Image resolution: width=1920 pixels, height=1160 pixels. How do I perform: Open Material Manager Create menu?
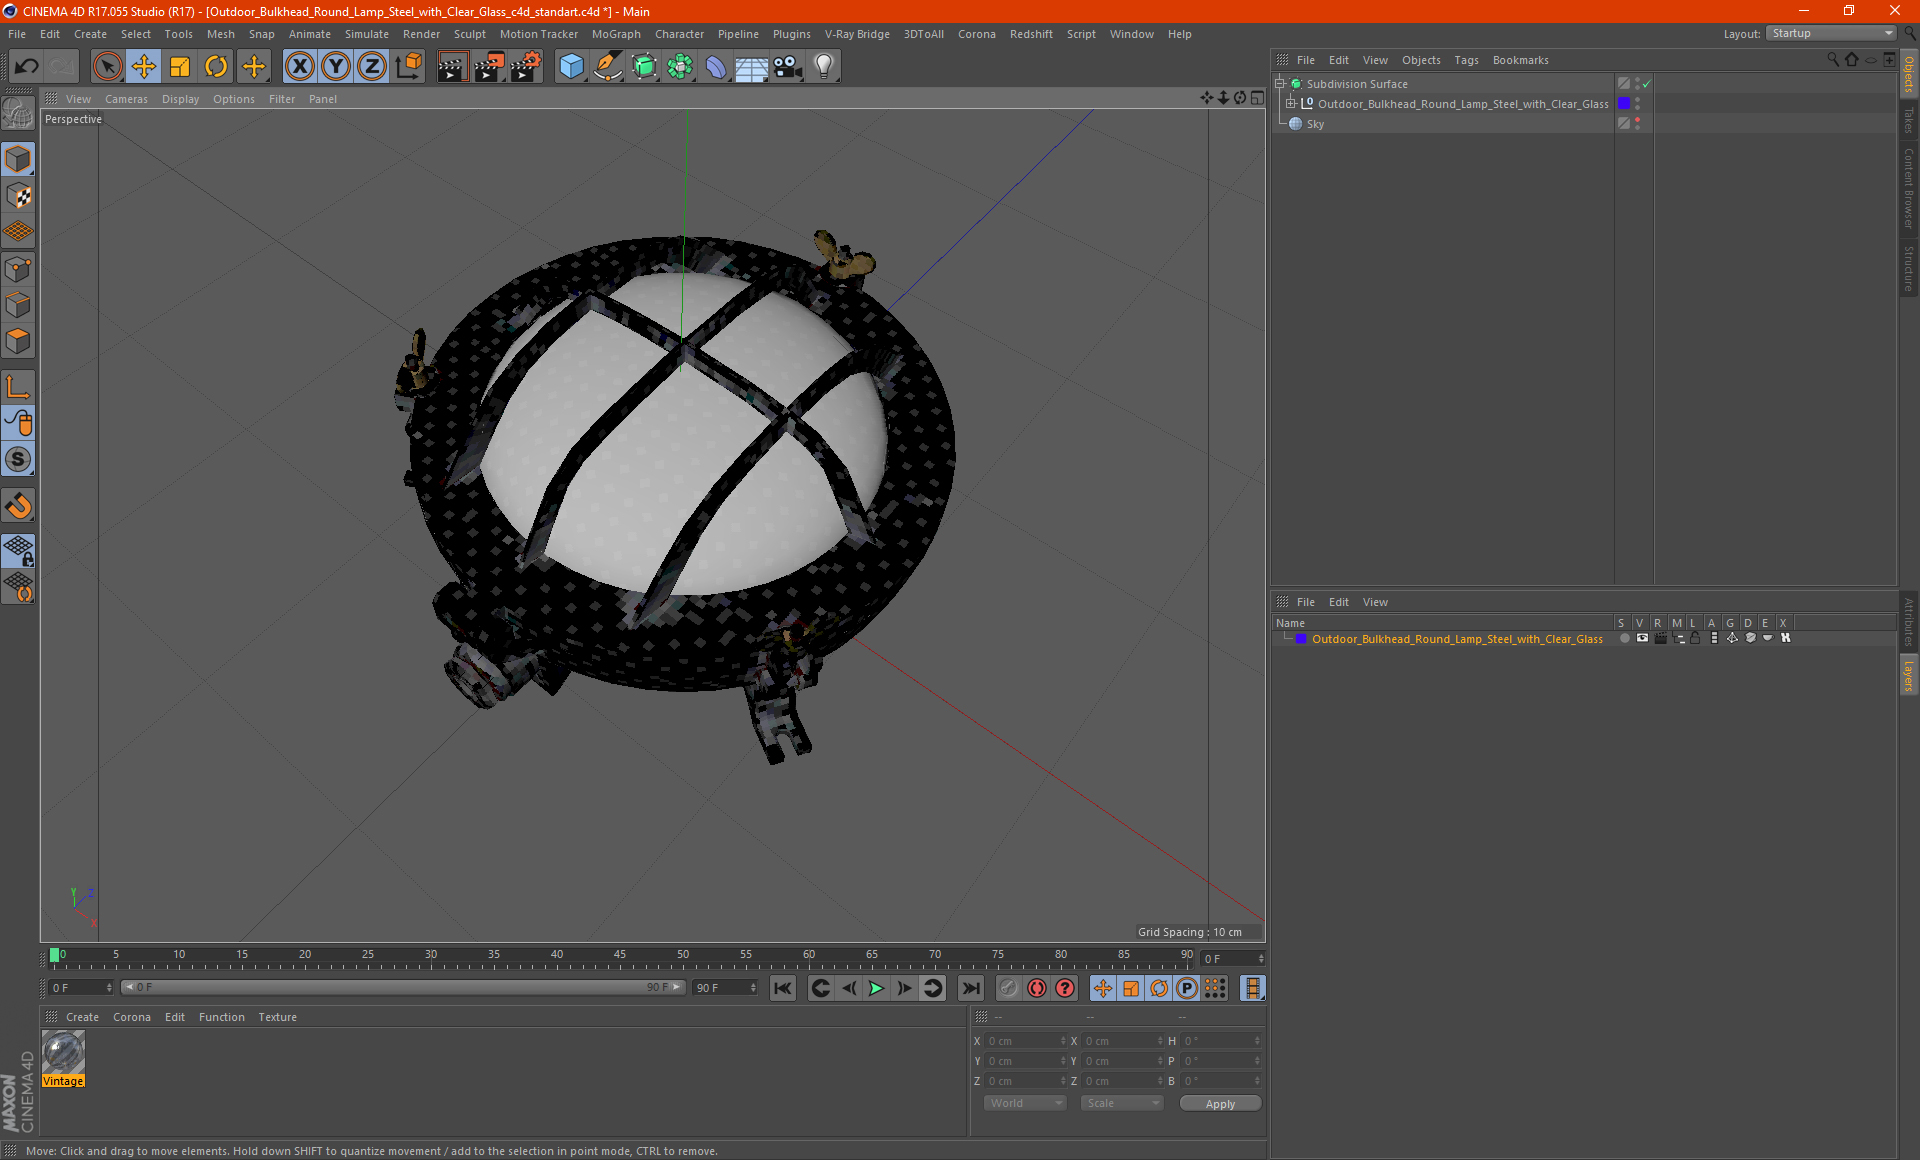(x=82, y=1017)
